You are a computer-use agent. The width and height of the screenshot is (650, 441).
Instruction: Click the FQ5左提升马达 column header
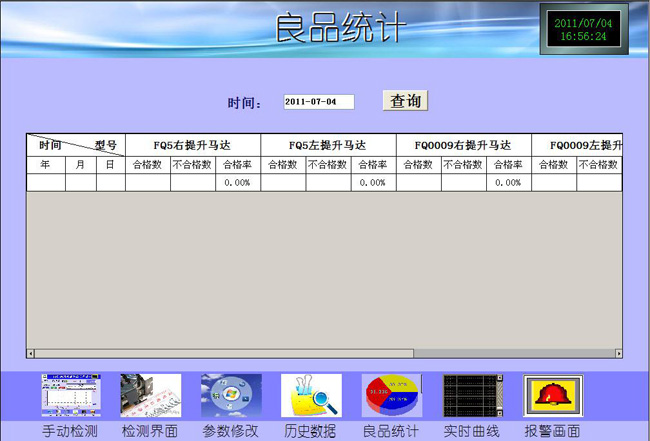(x=328, y=145)
